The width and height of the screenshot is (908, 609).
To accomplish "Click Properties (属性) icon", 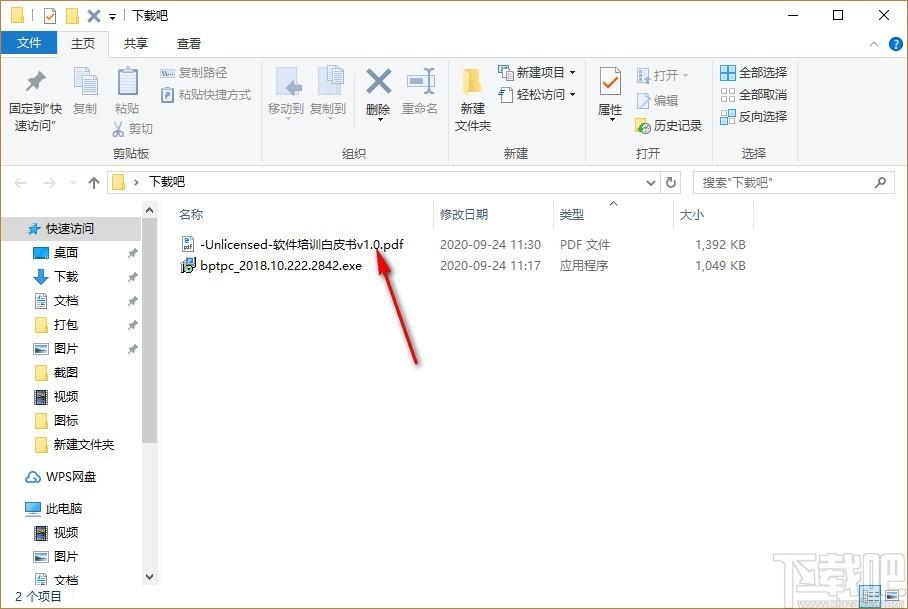I will click(x=610, y=81).
